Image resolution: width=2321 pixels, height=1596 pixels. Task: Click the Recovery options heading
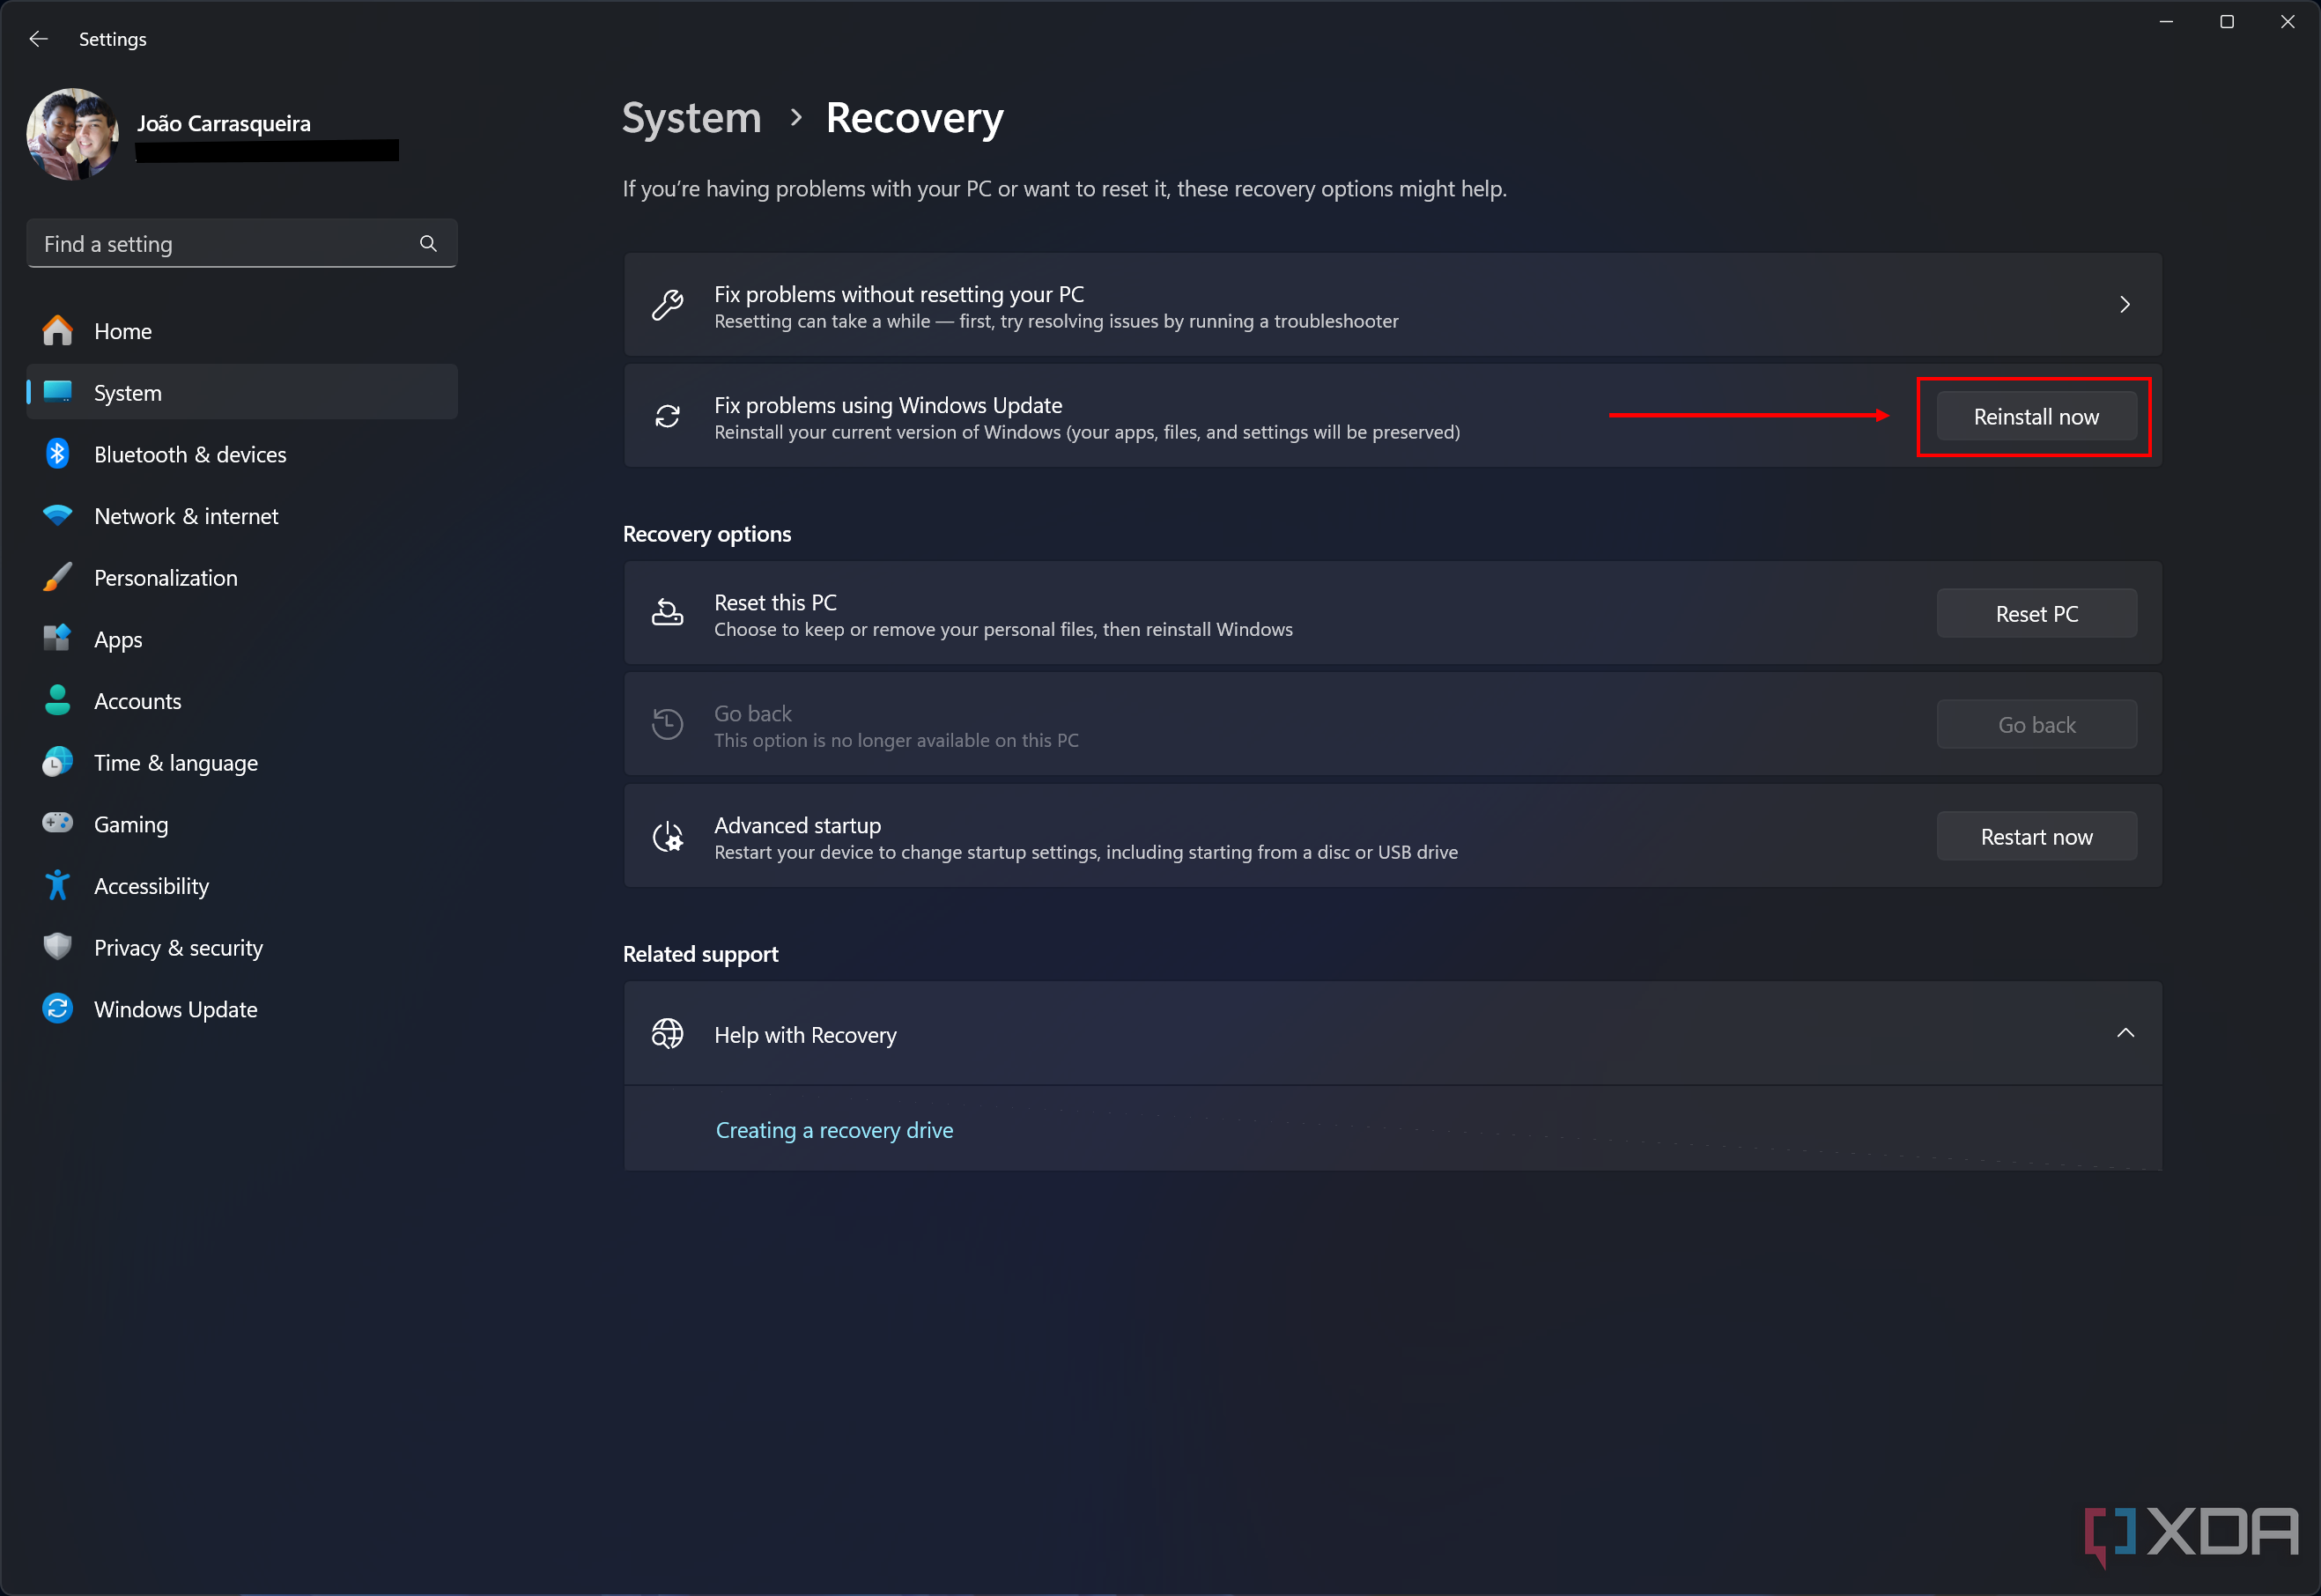click(707, 534)
